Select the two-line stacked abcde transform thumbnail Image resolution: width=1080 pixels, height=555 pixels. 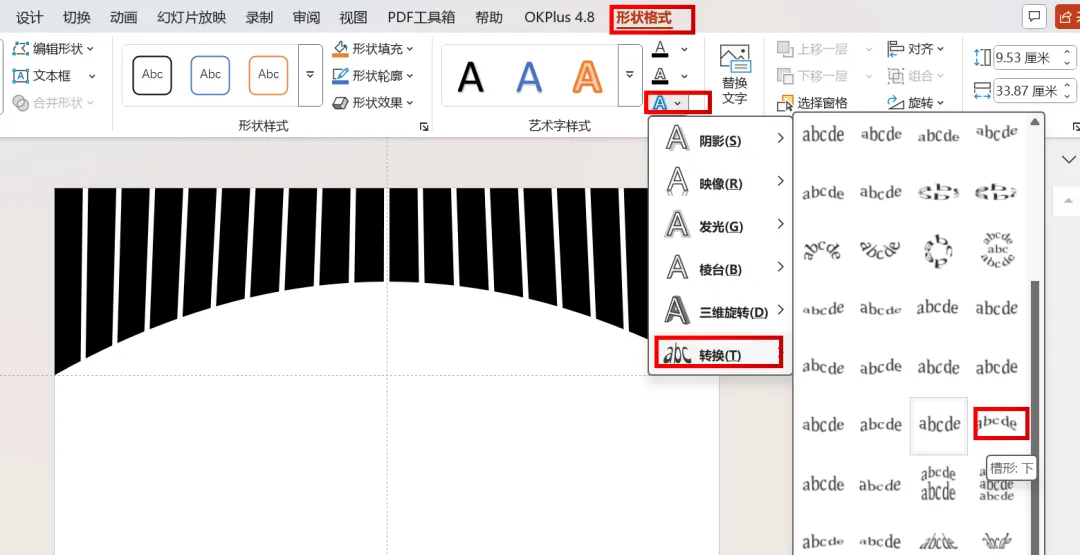939,483
